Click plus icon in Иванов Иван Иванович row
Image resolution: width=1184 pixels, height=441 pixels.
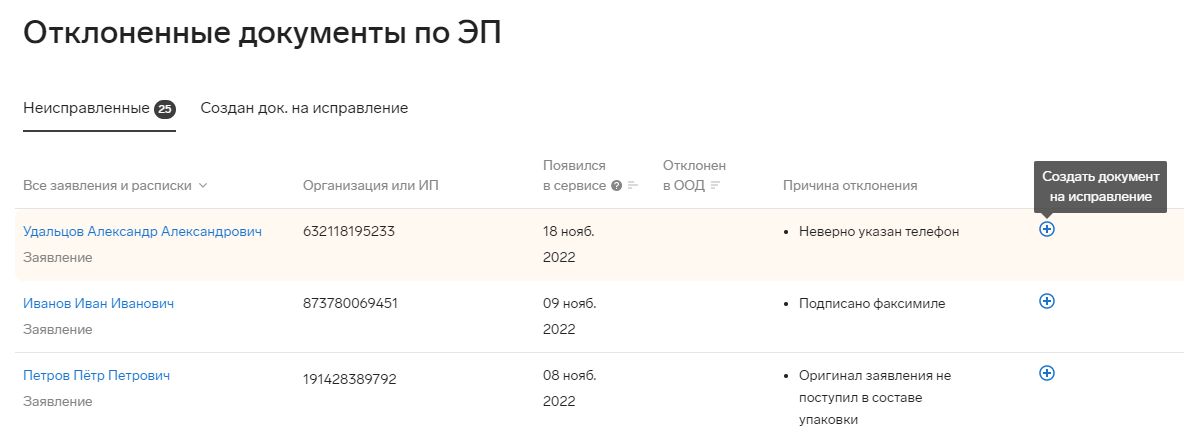point(1047,301)
